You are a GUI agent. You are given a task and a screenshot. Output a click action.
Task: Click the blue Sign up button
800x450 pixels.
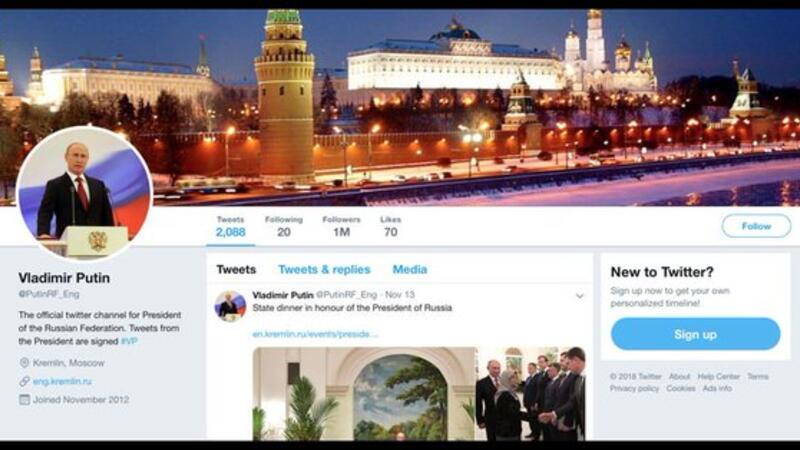(695, 334)
